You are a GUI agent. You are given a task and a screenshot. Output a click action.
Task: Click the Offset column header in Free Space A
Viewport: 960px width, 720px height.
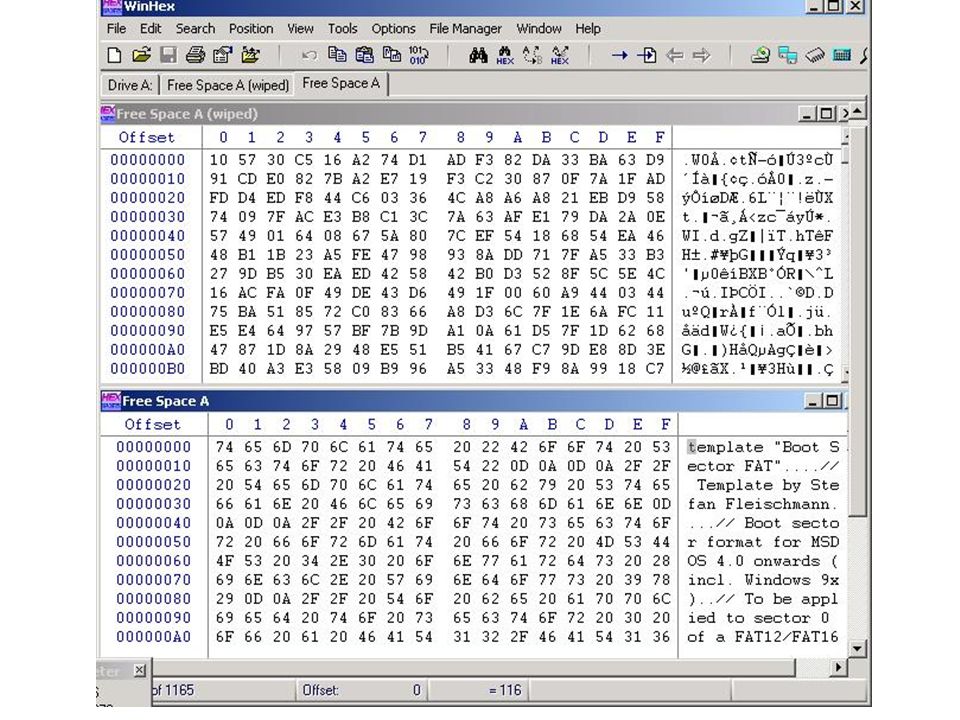tap(152, 424)
